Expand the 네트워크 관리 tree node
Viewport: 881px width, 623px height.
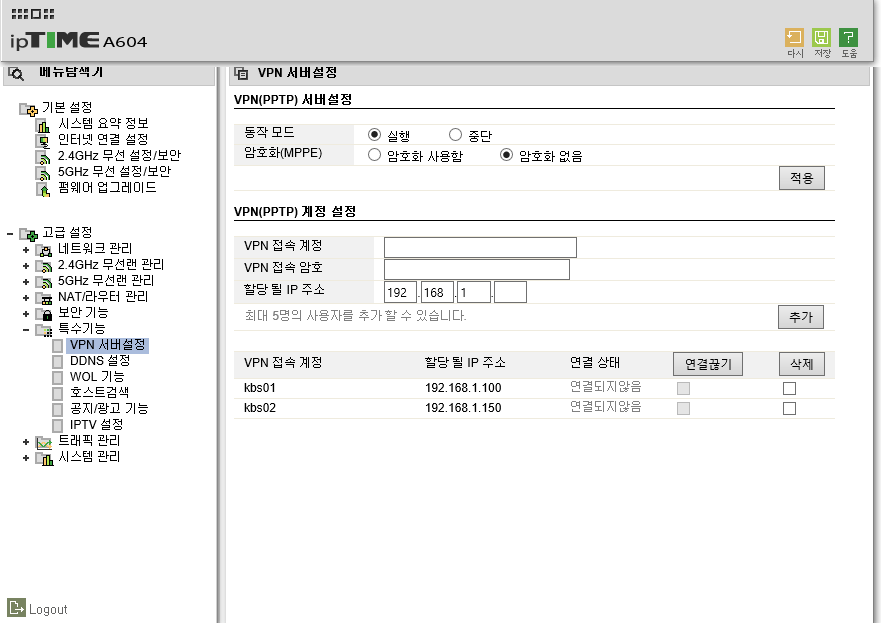[x=26, y=249]
